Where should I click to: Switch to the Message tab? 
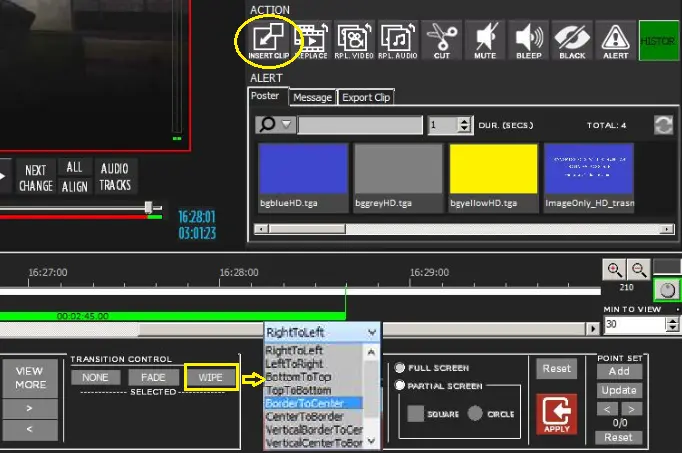click(x=312, y=98)
